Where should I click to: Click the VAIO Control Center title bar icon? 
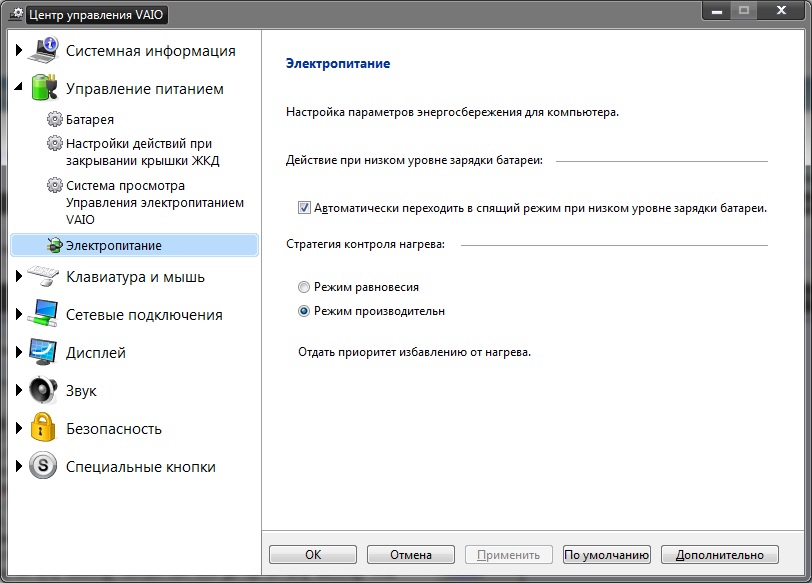pos(17,14)
